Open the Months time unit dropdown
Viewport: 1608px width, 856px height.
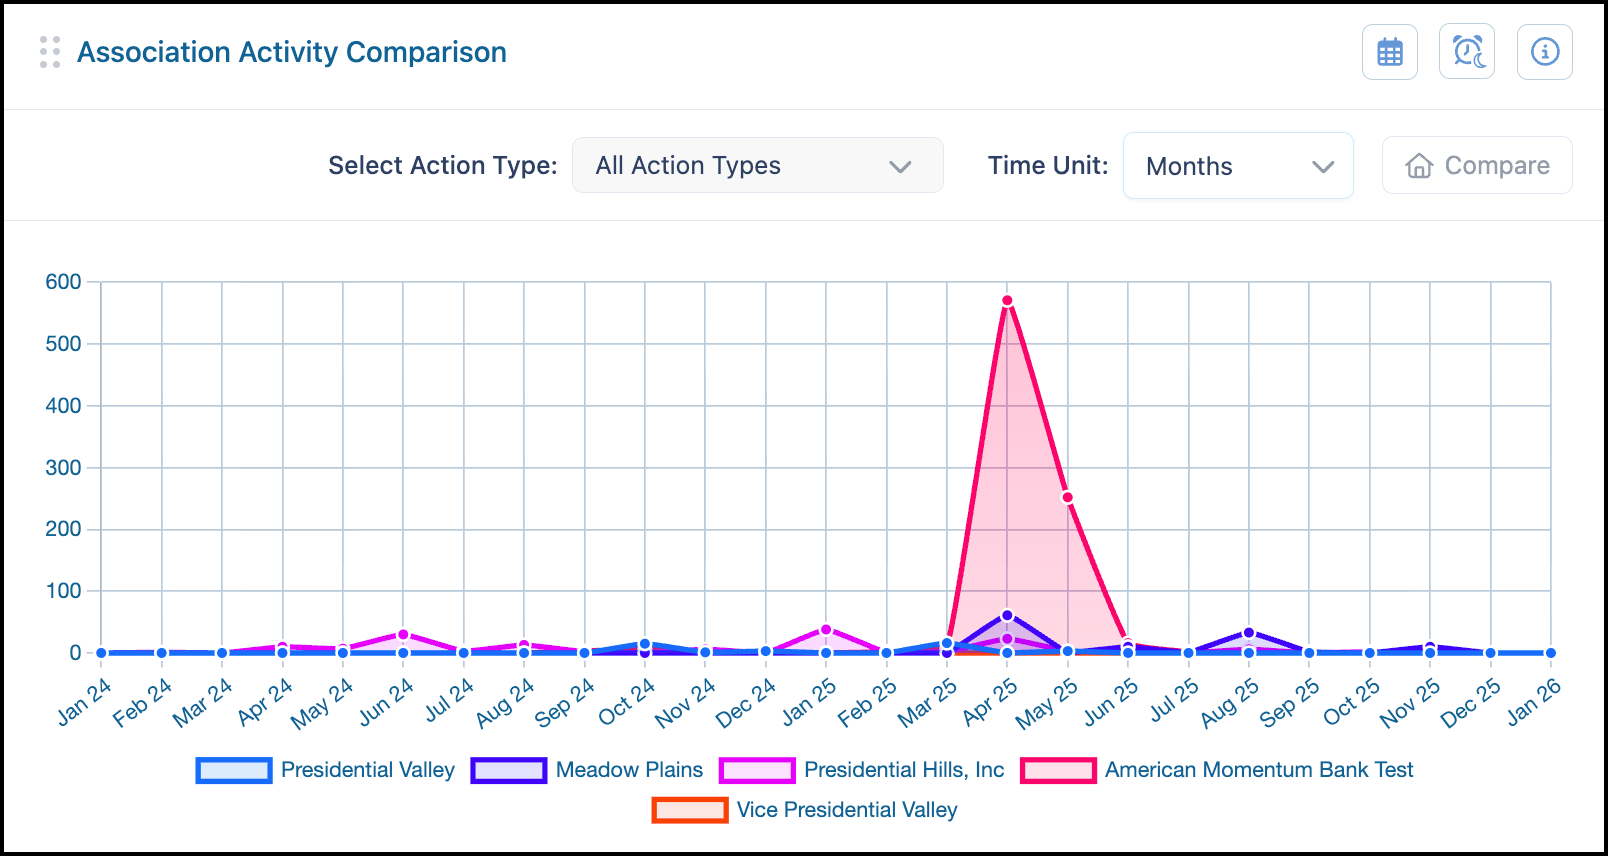pyautogui.click(x=1238, y=166)
